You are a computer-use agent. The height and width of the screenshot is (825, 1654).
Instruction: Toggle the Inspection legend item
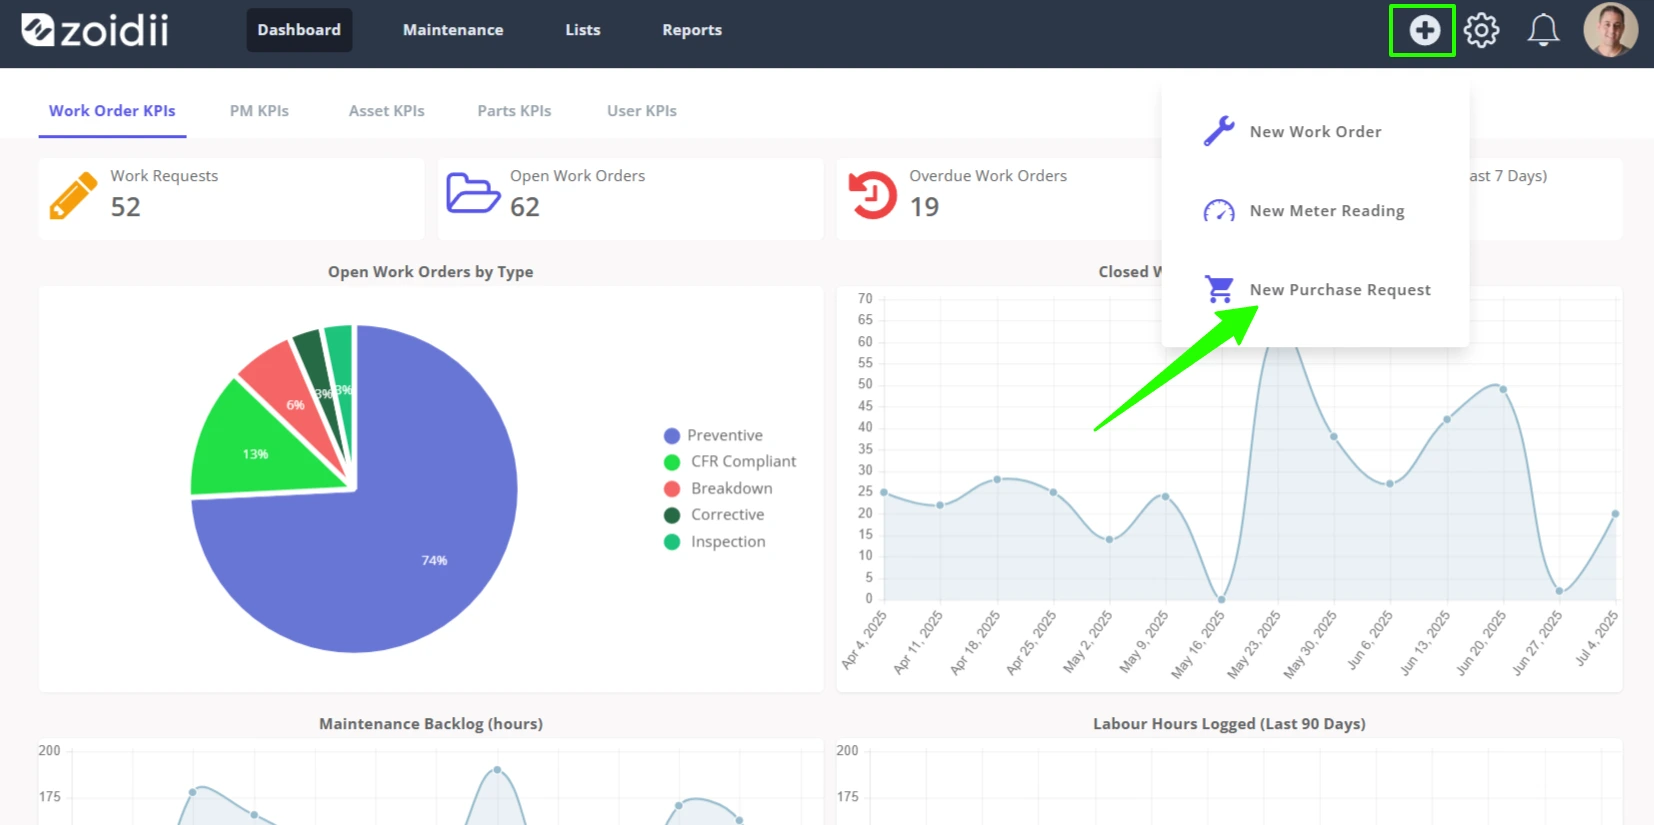[x=715, y=541]
